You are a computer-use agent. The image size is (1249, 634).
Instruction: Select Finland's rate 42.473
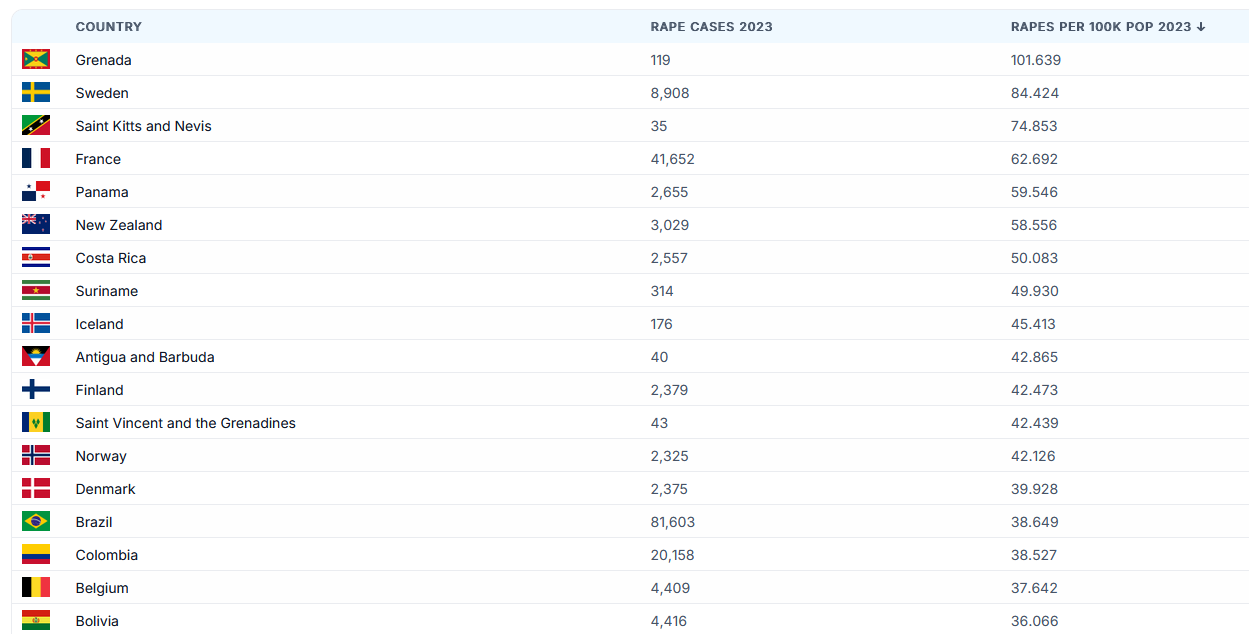click(1035, 390)
